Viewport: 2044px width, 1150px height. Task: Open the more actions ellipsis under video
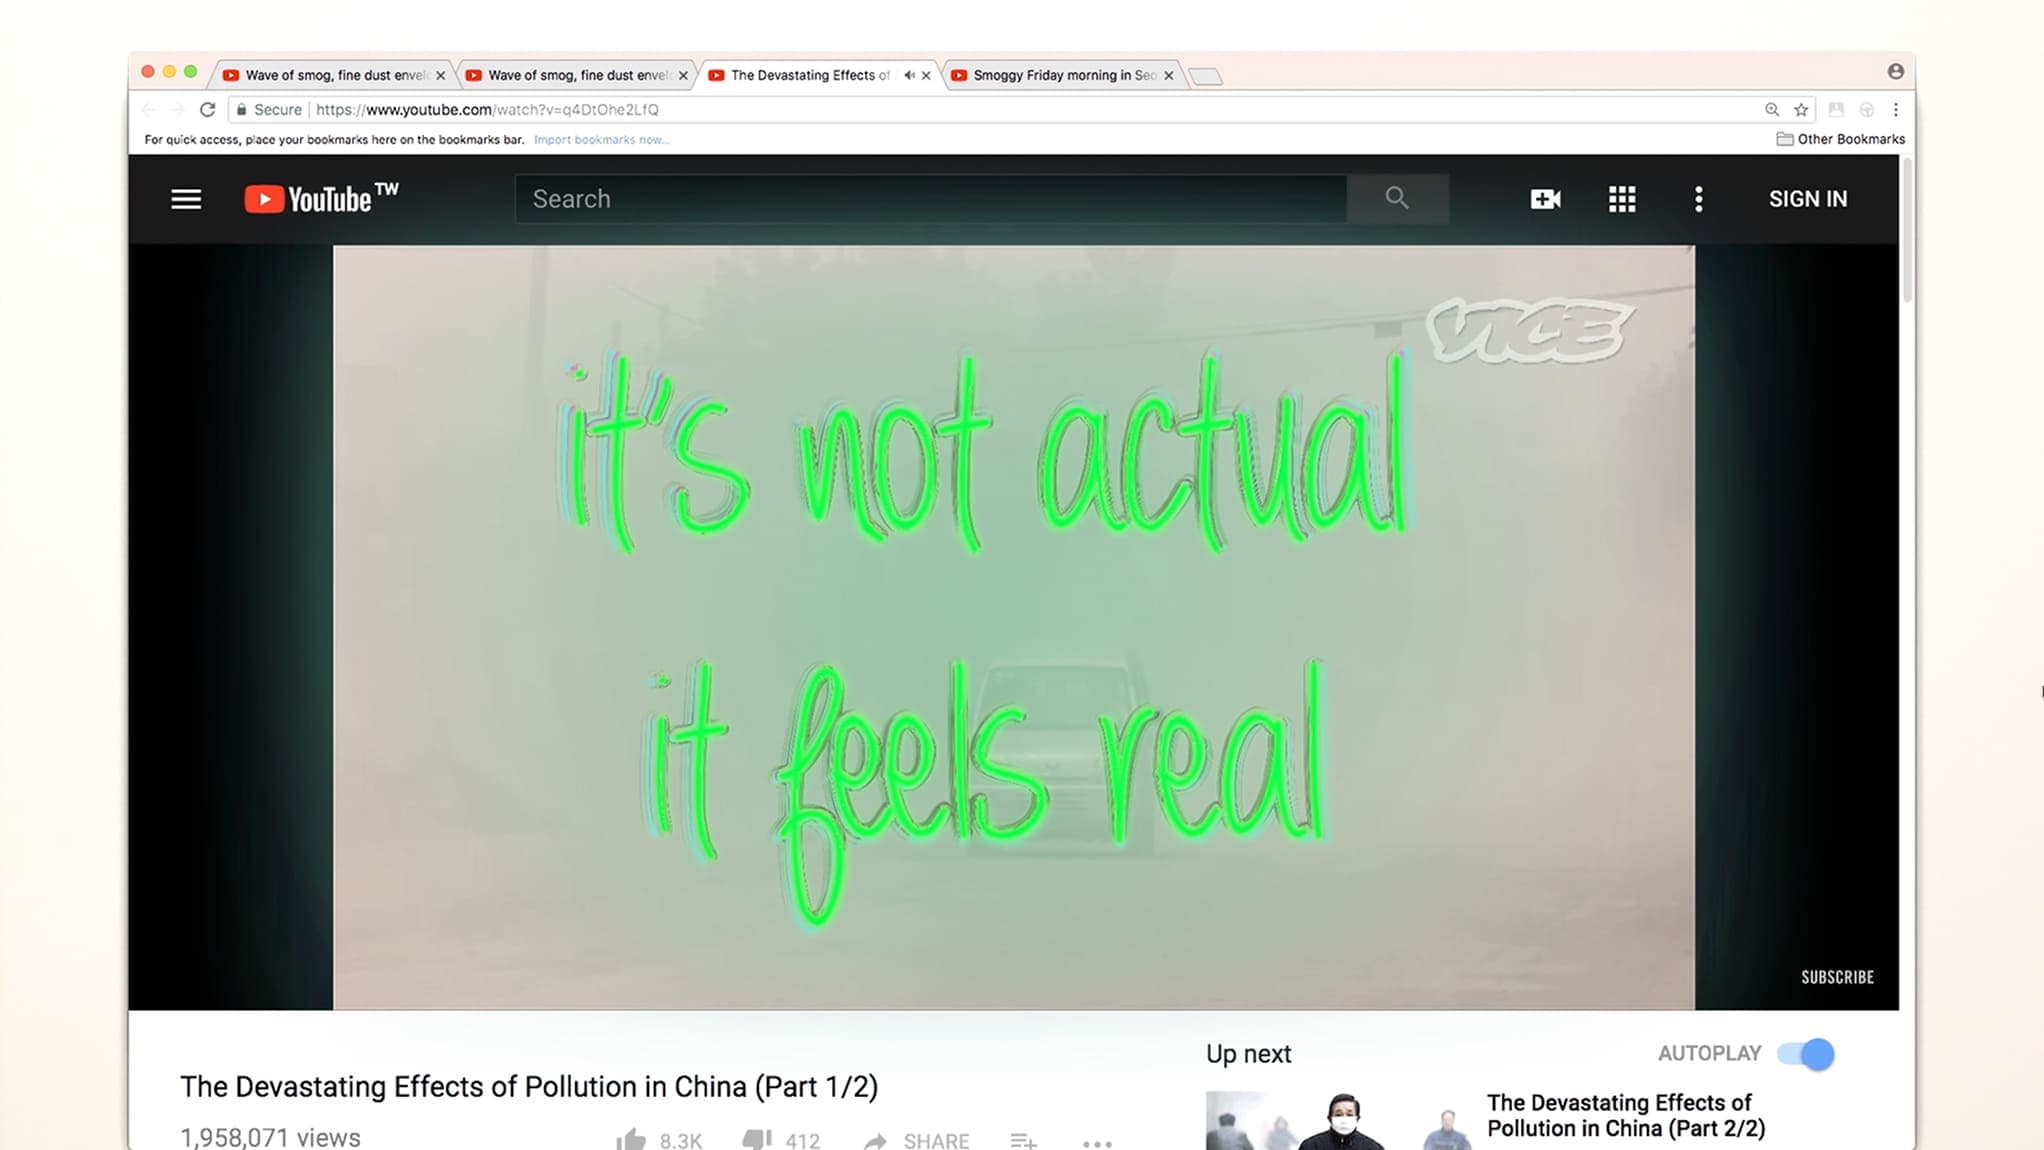click(x=1097, y=1142)
